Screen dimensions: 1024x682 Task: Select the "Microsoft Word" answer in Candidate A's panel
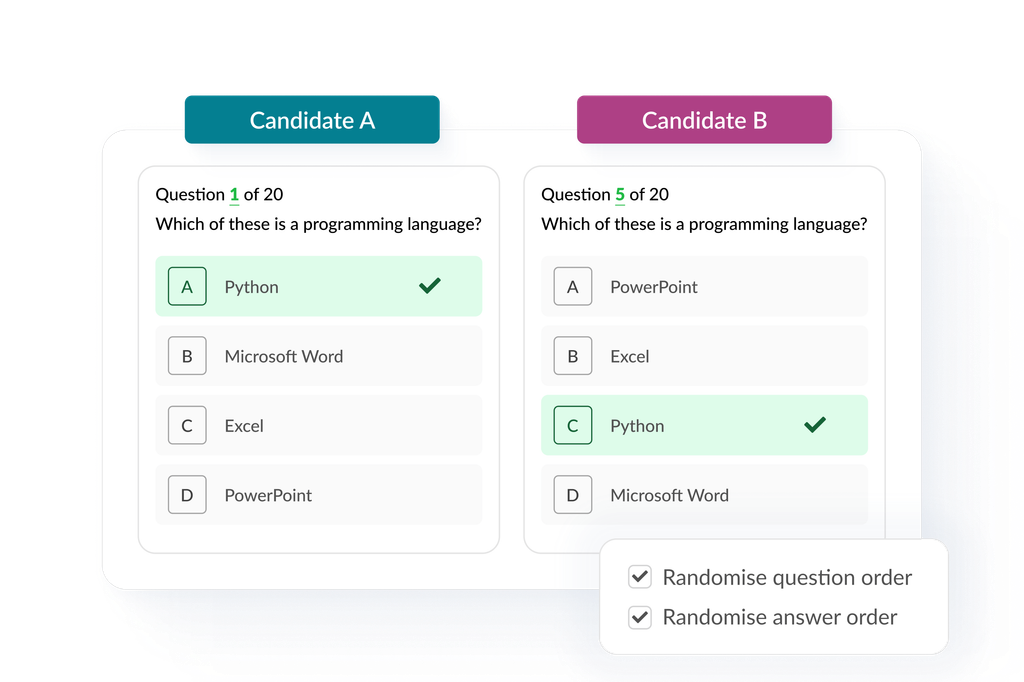pos(319,356)
